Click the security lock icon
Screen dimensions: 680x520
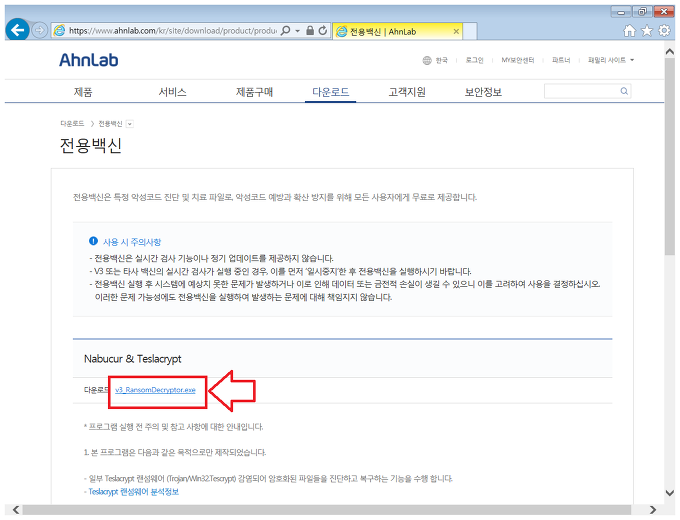click(310, 31)
